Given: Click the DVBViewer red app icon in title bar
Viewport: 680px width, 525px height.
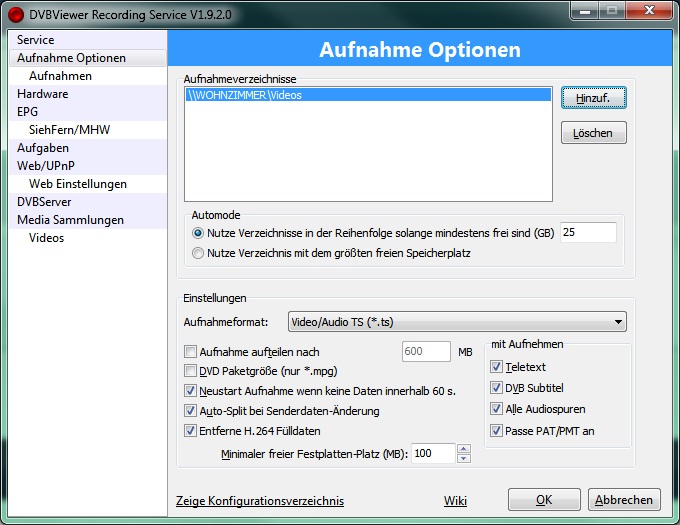Looking at the screenshot, I should [x=16, y=15].
